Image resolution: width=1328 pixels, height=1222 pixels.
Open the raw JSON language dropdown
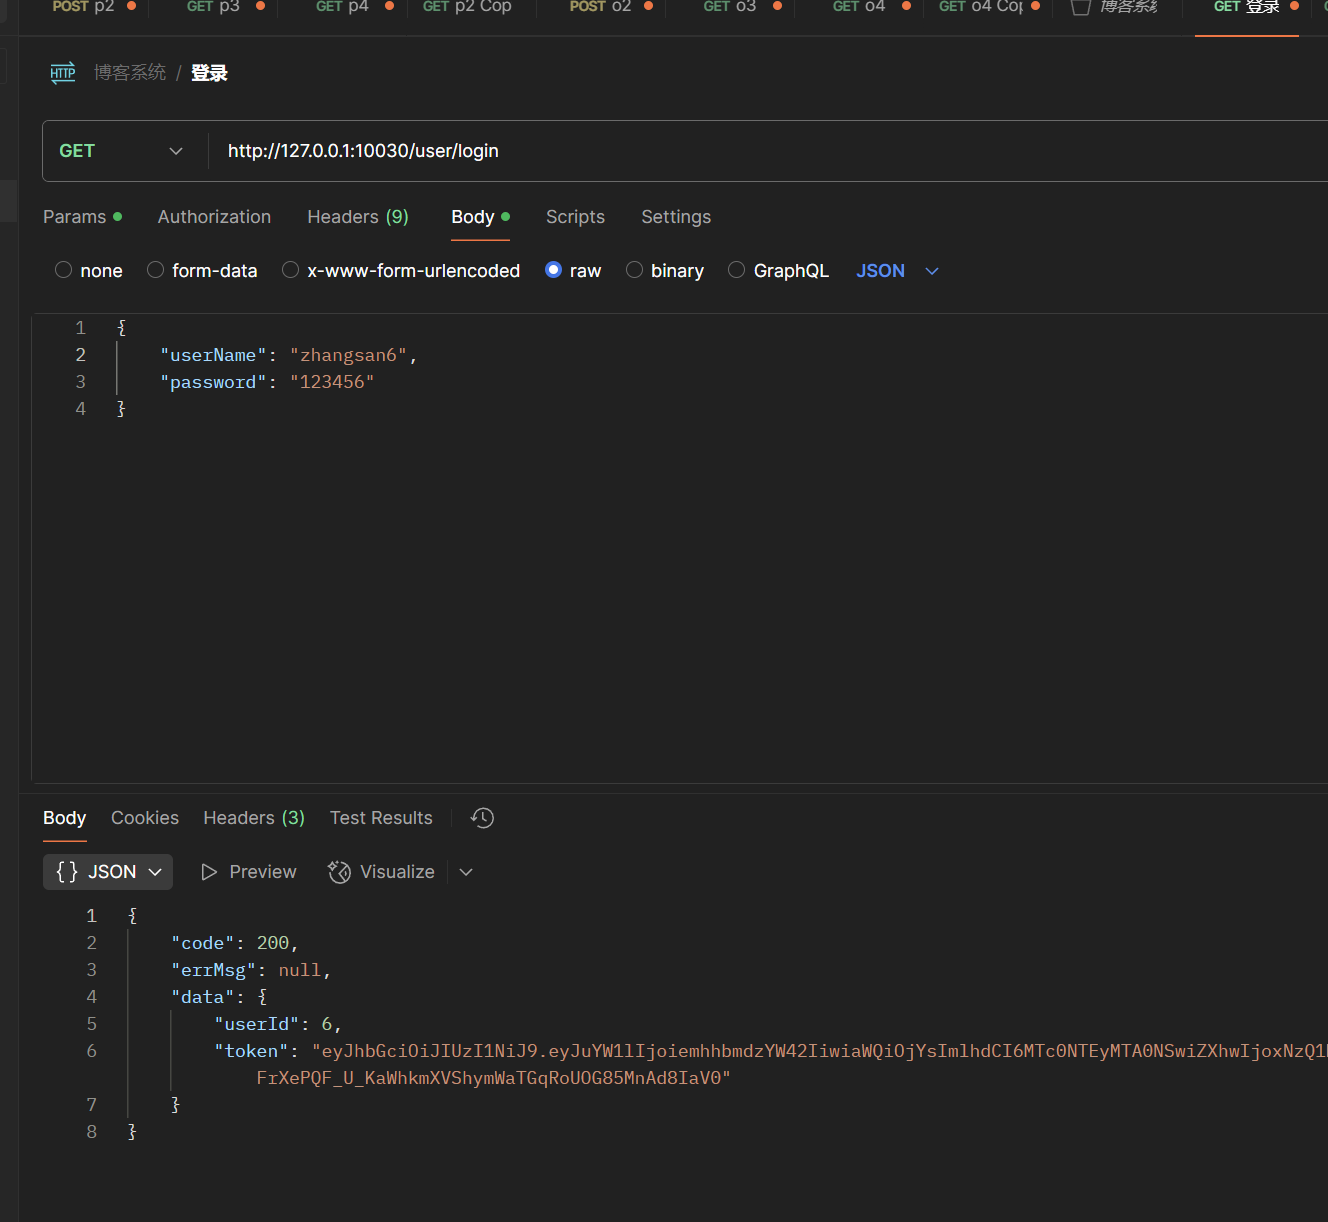897,271
